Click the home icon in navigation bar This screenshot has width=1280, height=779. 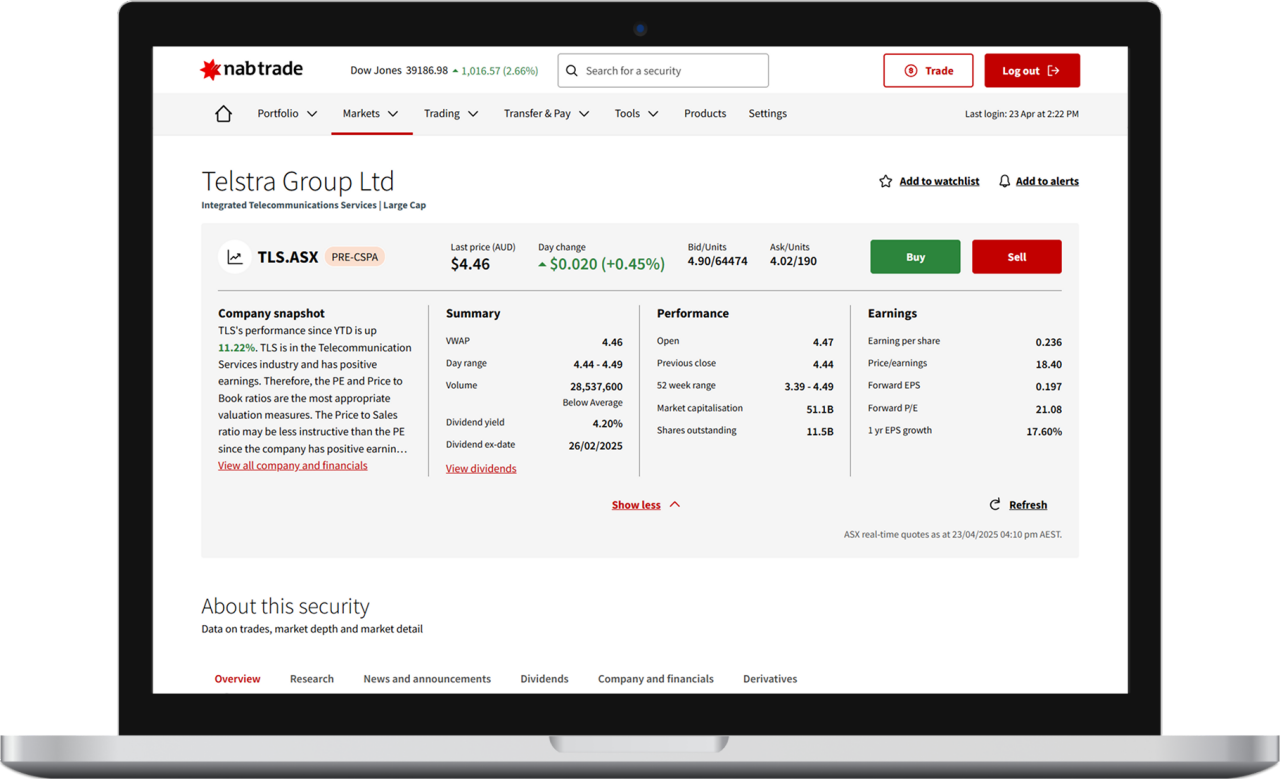point(223,114)
